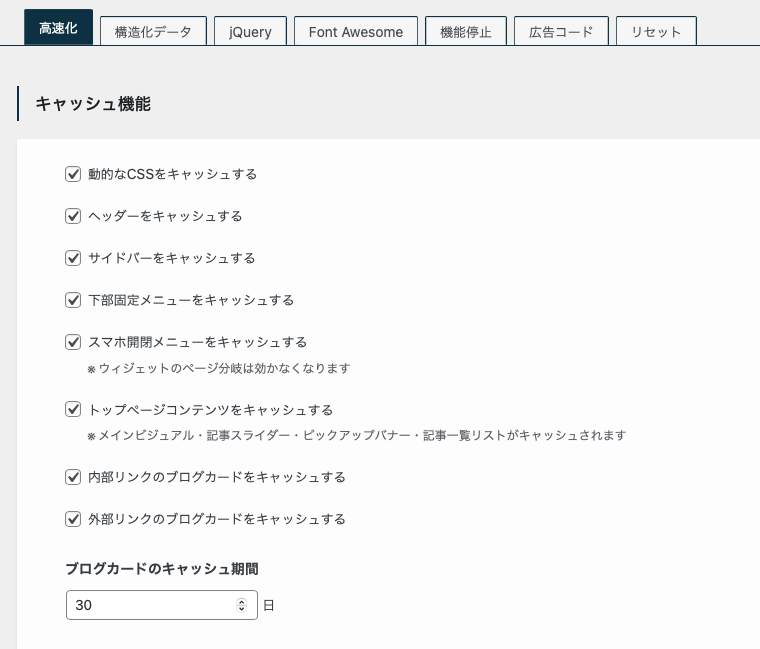The image size is (760, 649).
Task: Uncheck トップページコンテンツをキャッシュする checkbox
Action: pos(73,409)
